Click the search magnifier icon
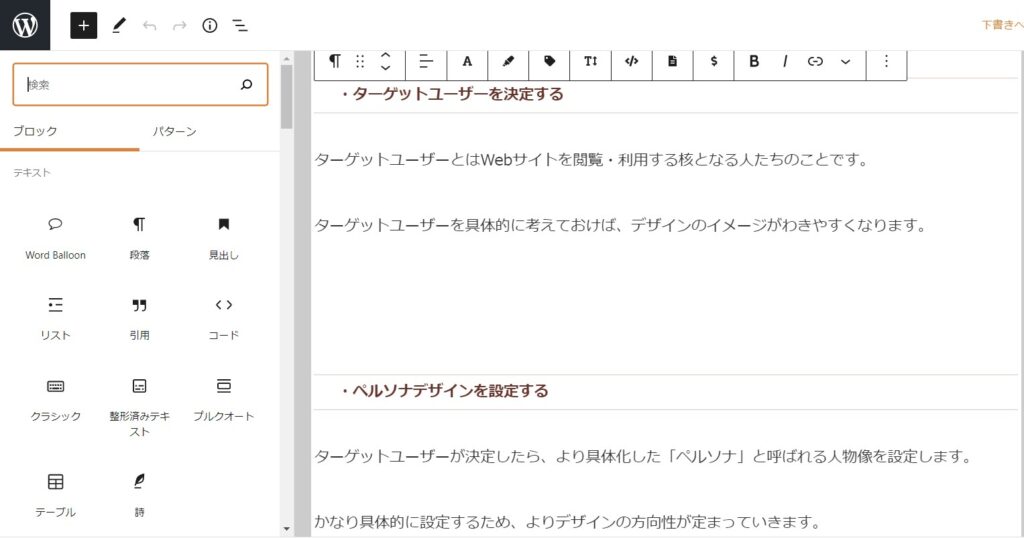The width and height of the screenshot is (1024, 538). 246,84
